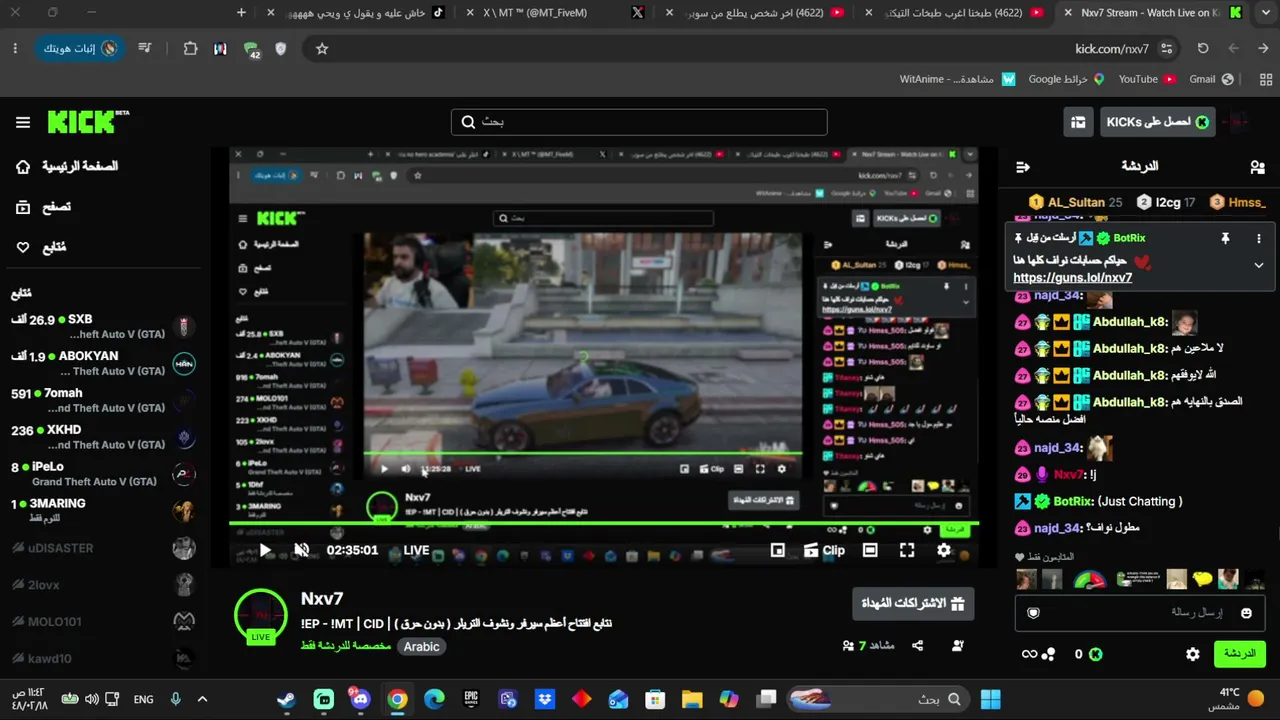The height and width of the screenshot is (720, 1280).
Task: Open a new browser tab with plus
Action: pyautogui.click(x=241, y=13)
